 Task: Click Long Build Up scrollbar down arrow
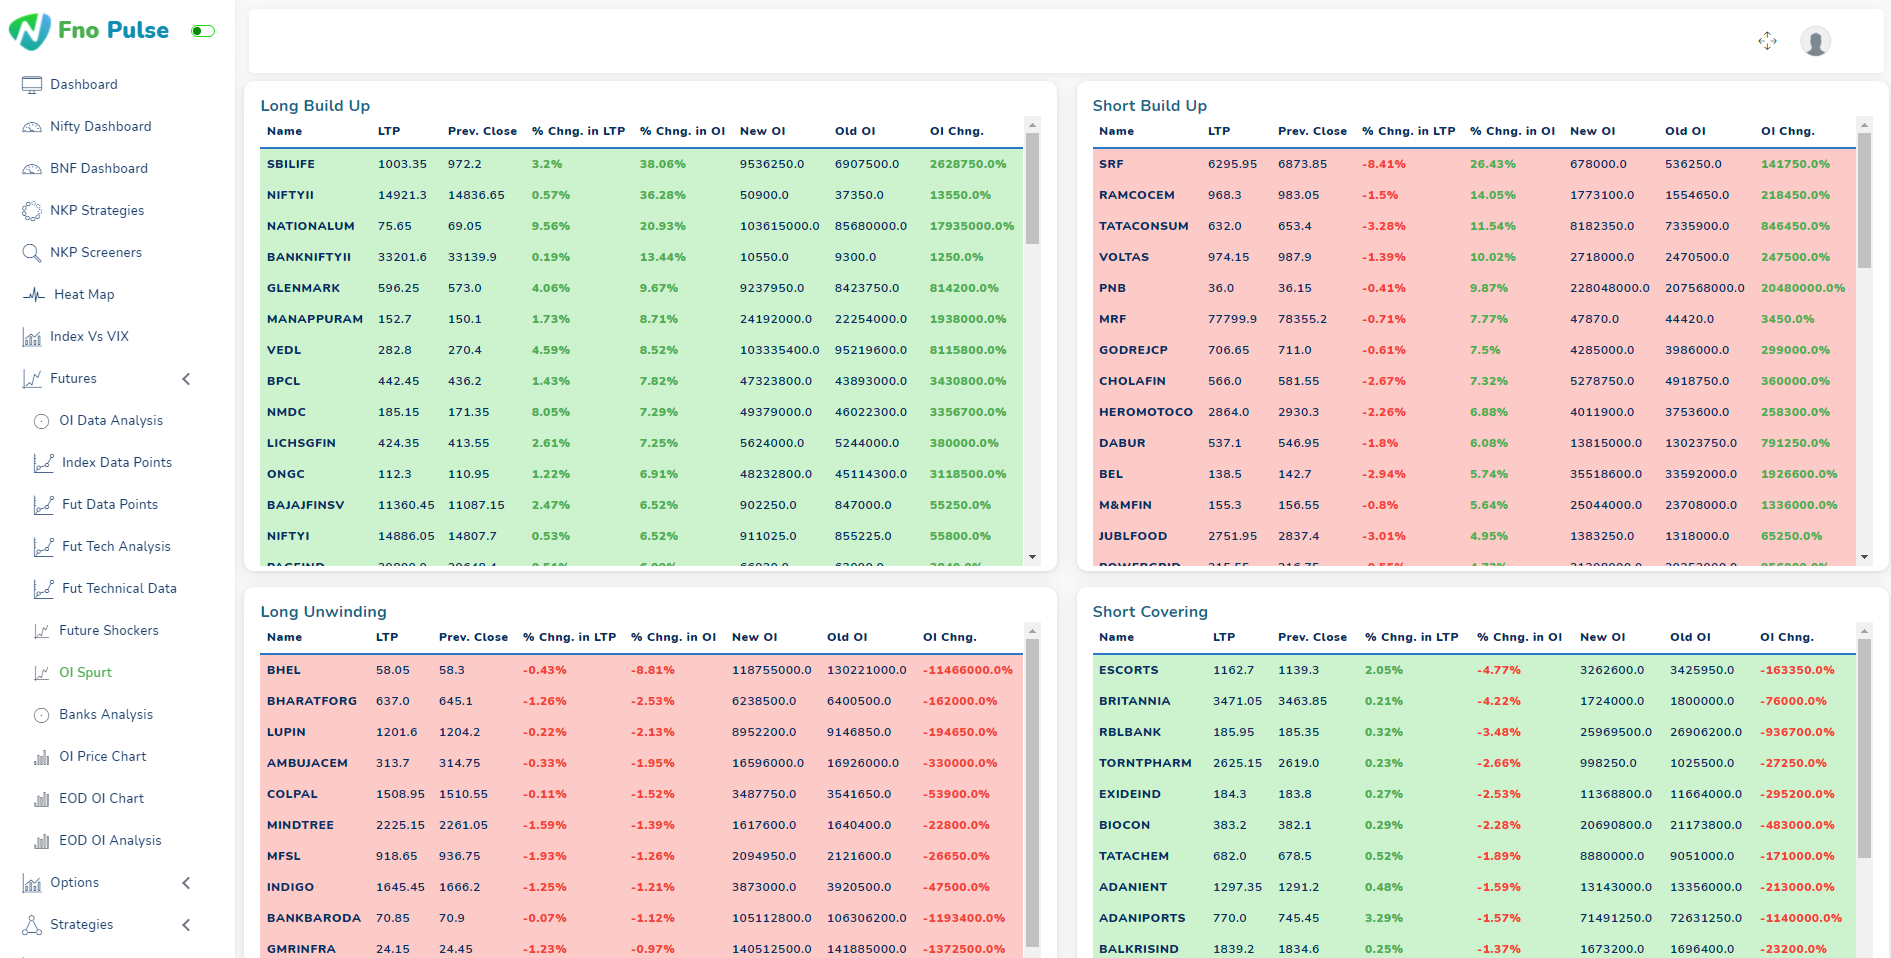click(x=1032, y=557)
